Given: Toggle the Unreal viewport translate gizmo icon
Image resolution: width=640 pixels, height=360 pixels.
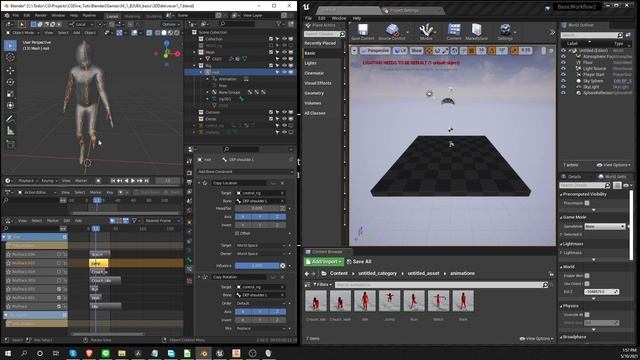Looking at the screenshot, I should coord(429,51).
